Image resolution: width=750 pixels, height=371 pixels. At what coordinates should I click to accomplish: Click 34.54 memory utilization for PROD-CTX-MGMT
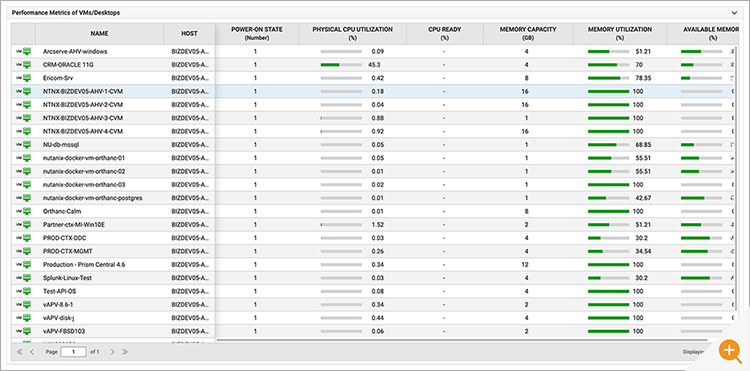(643, 251)
